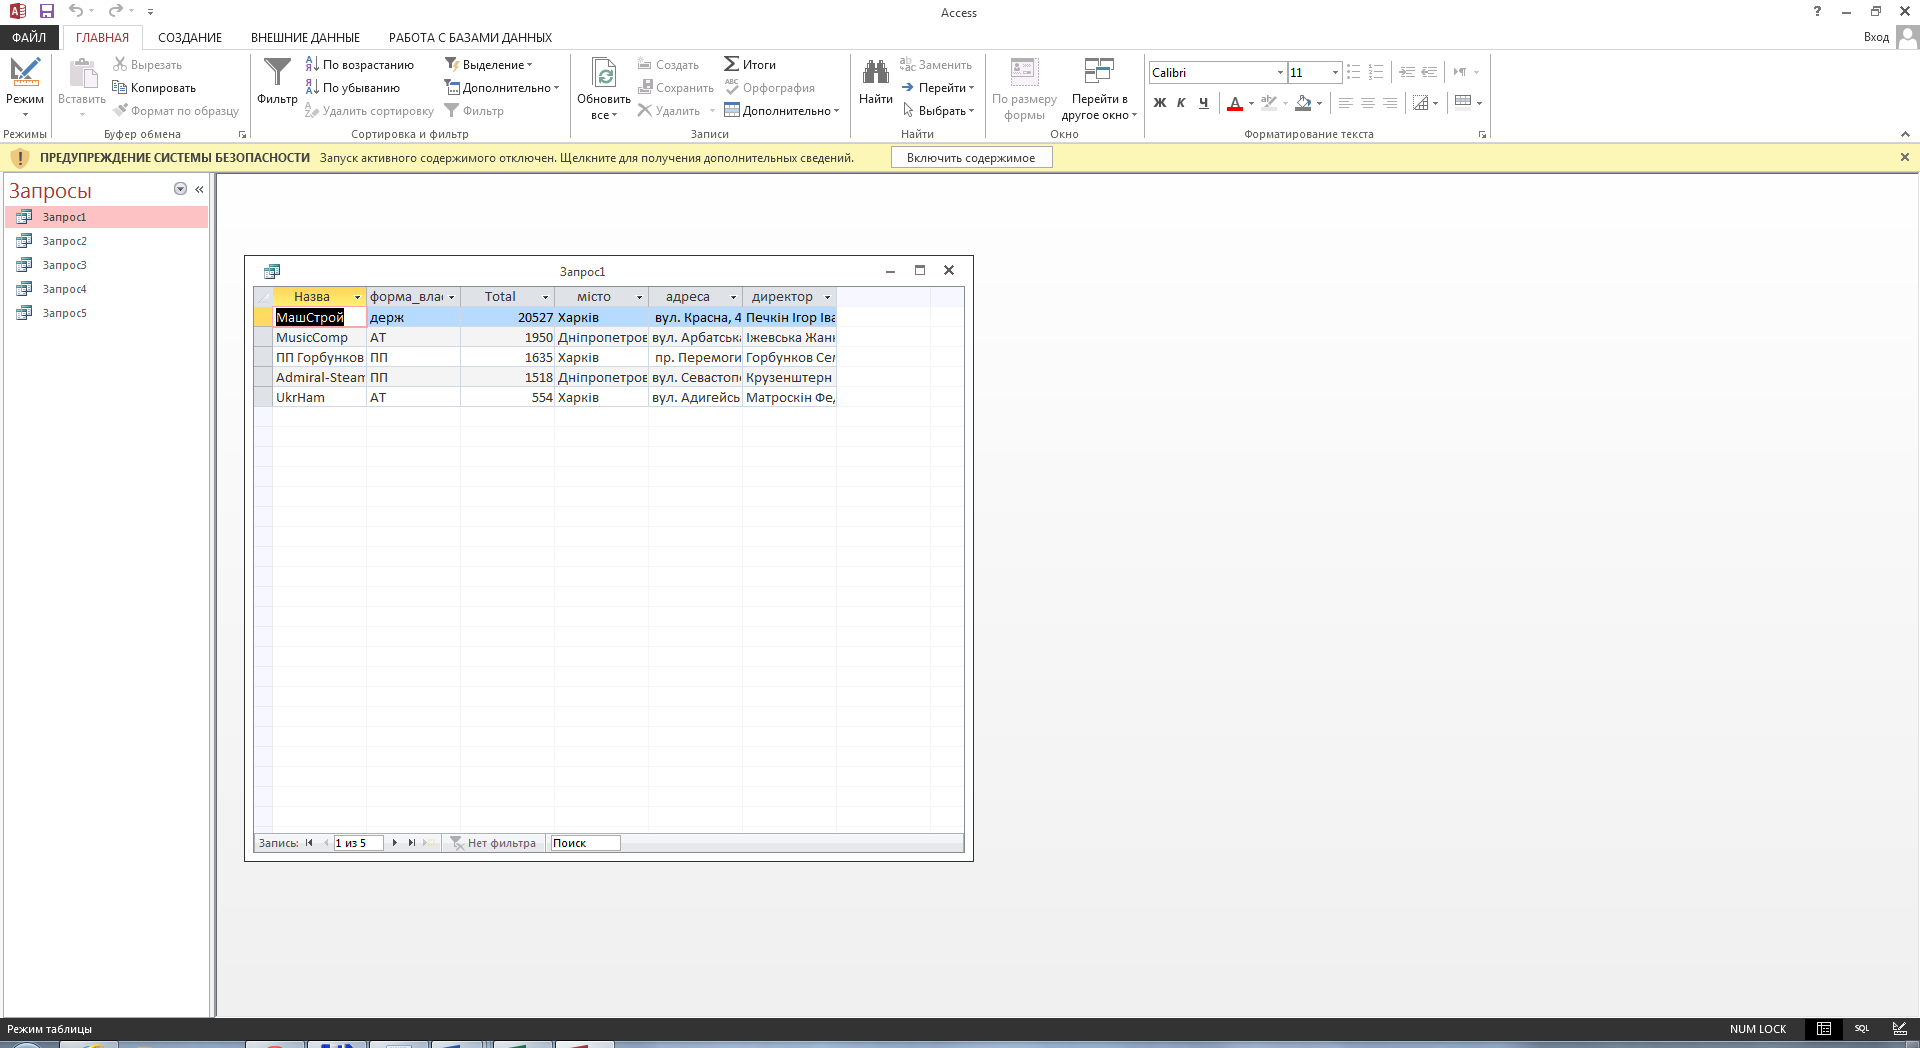This screenshot has width=1920, height=1048.
Task: Sort ascending with По возрастанию
Action: tap(359, 64)
